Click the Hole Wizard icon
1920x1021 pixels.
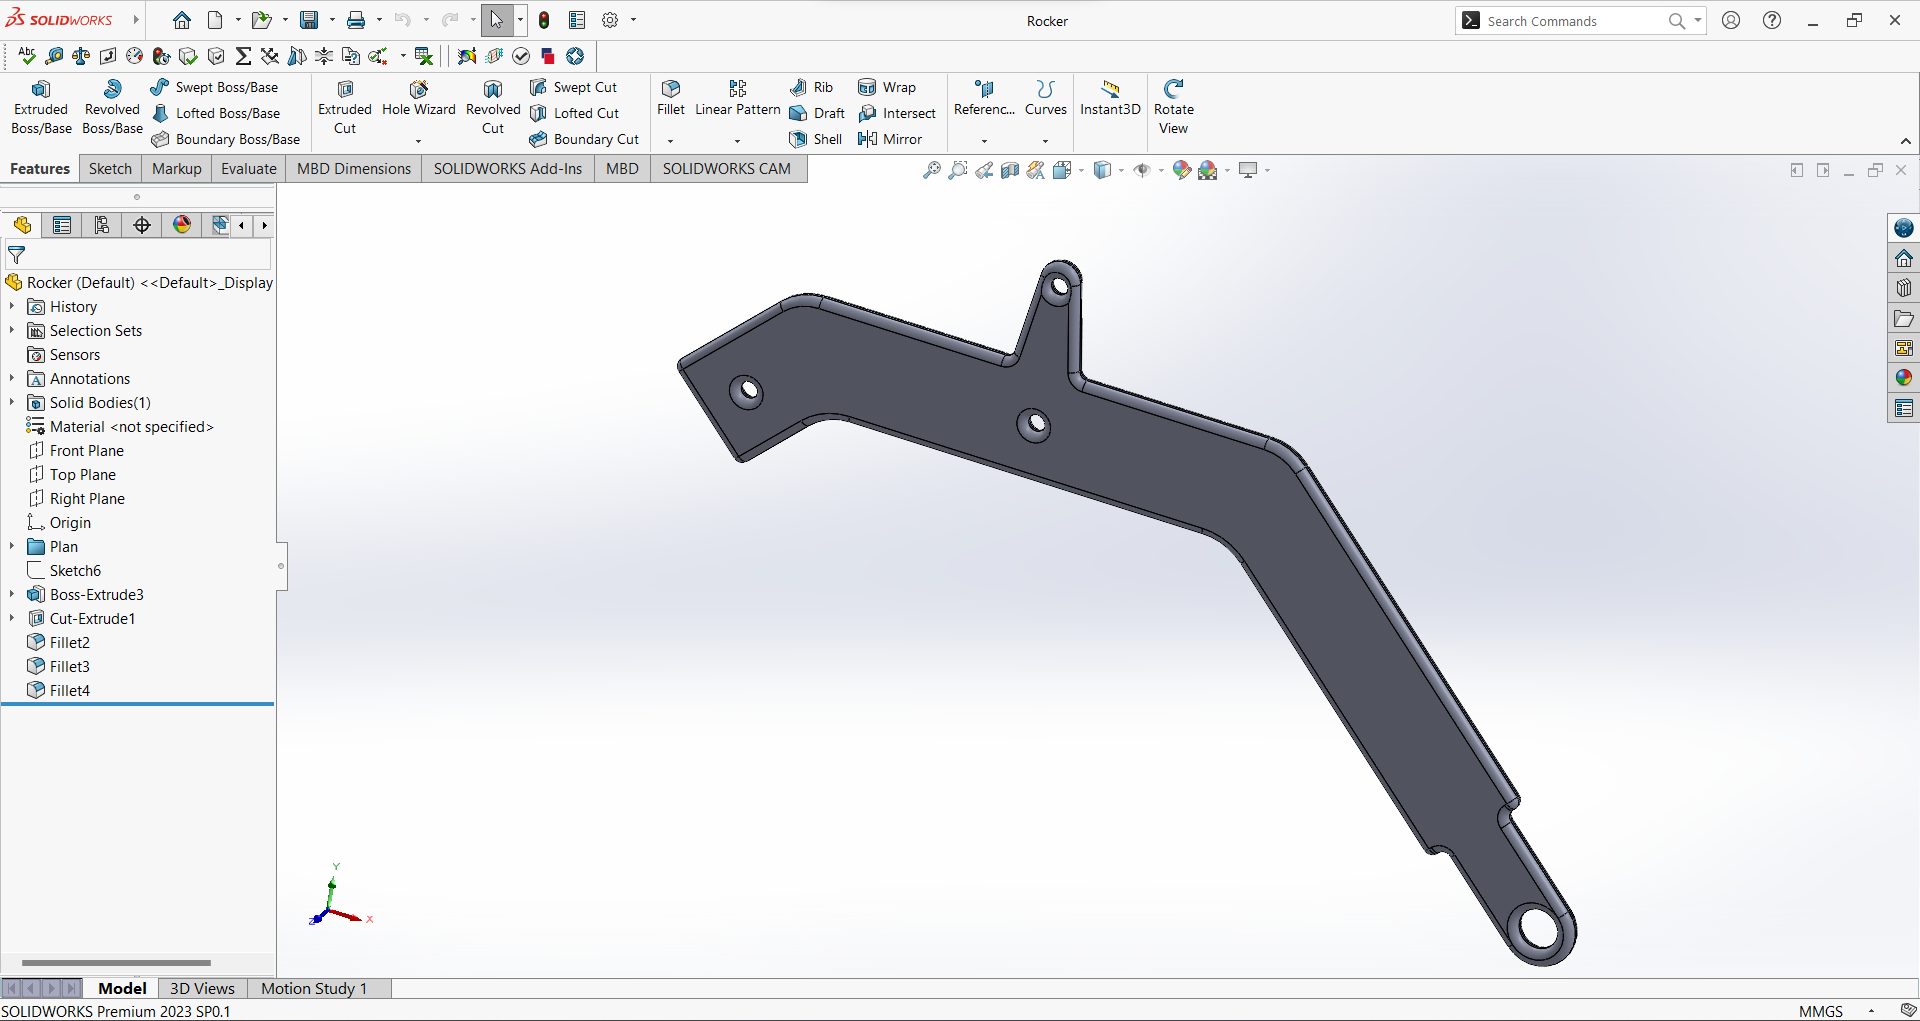click(418, 90)
